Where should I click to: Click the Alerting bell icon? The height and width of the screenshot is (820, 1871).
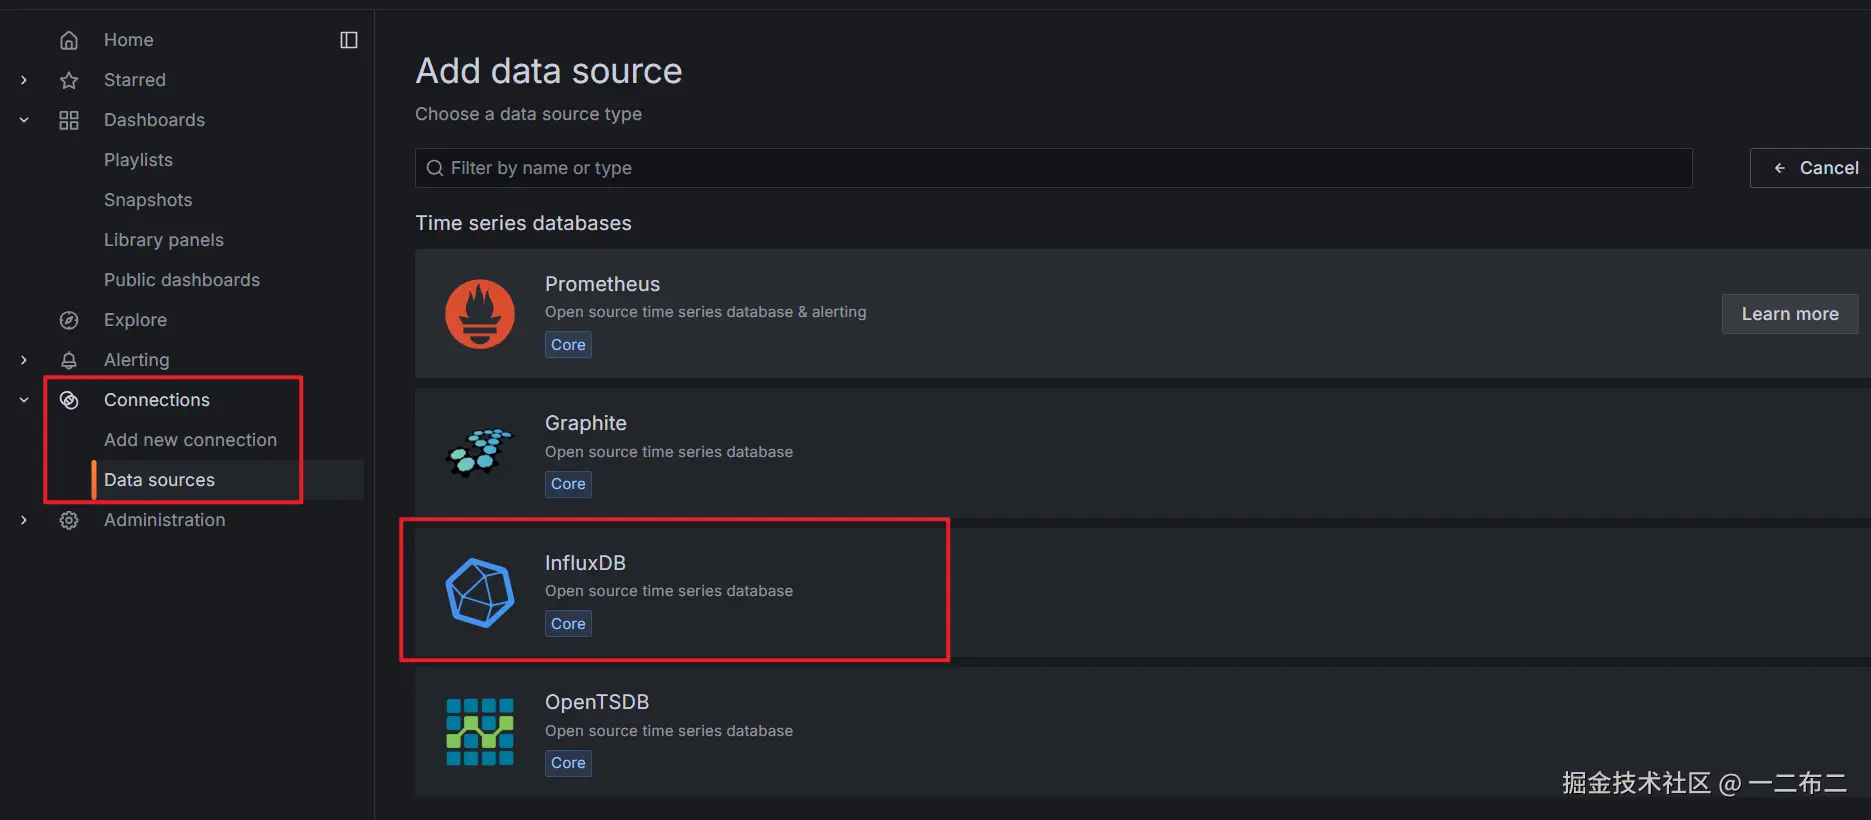tap(69, 360)
